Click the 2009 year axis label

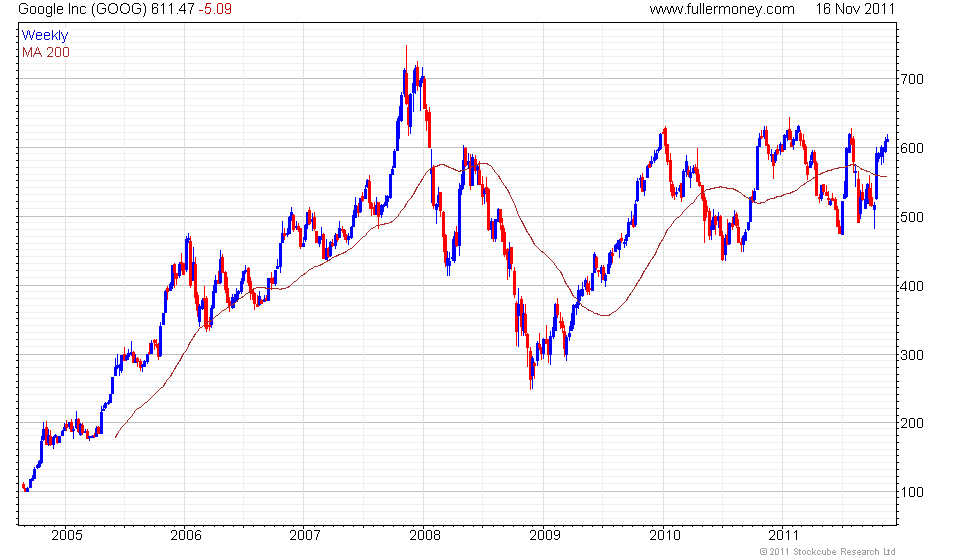[545, 535]
